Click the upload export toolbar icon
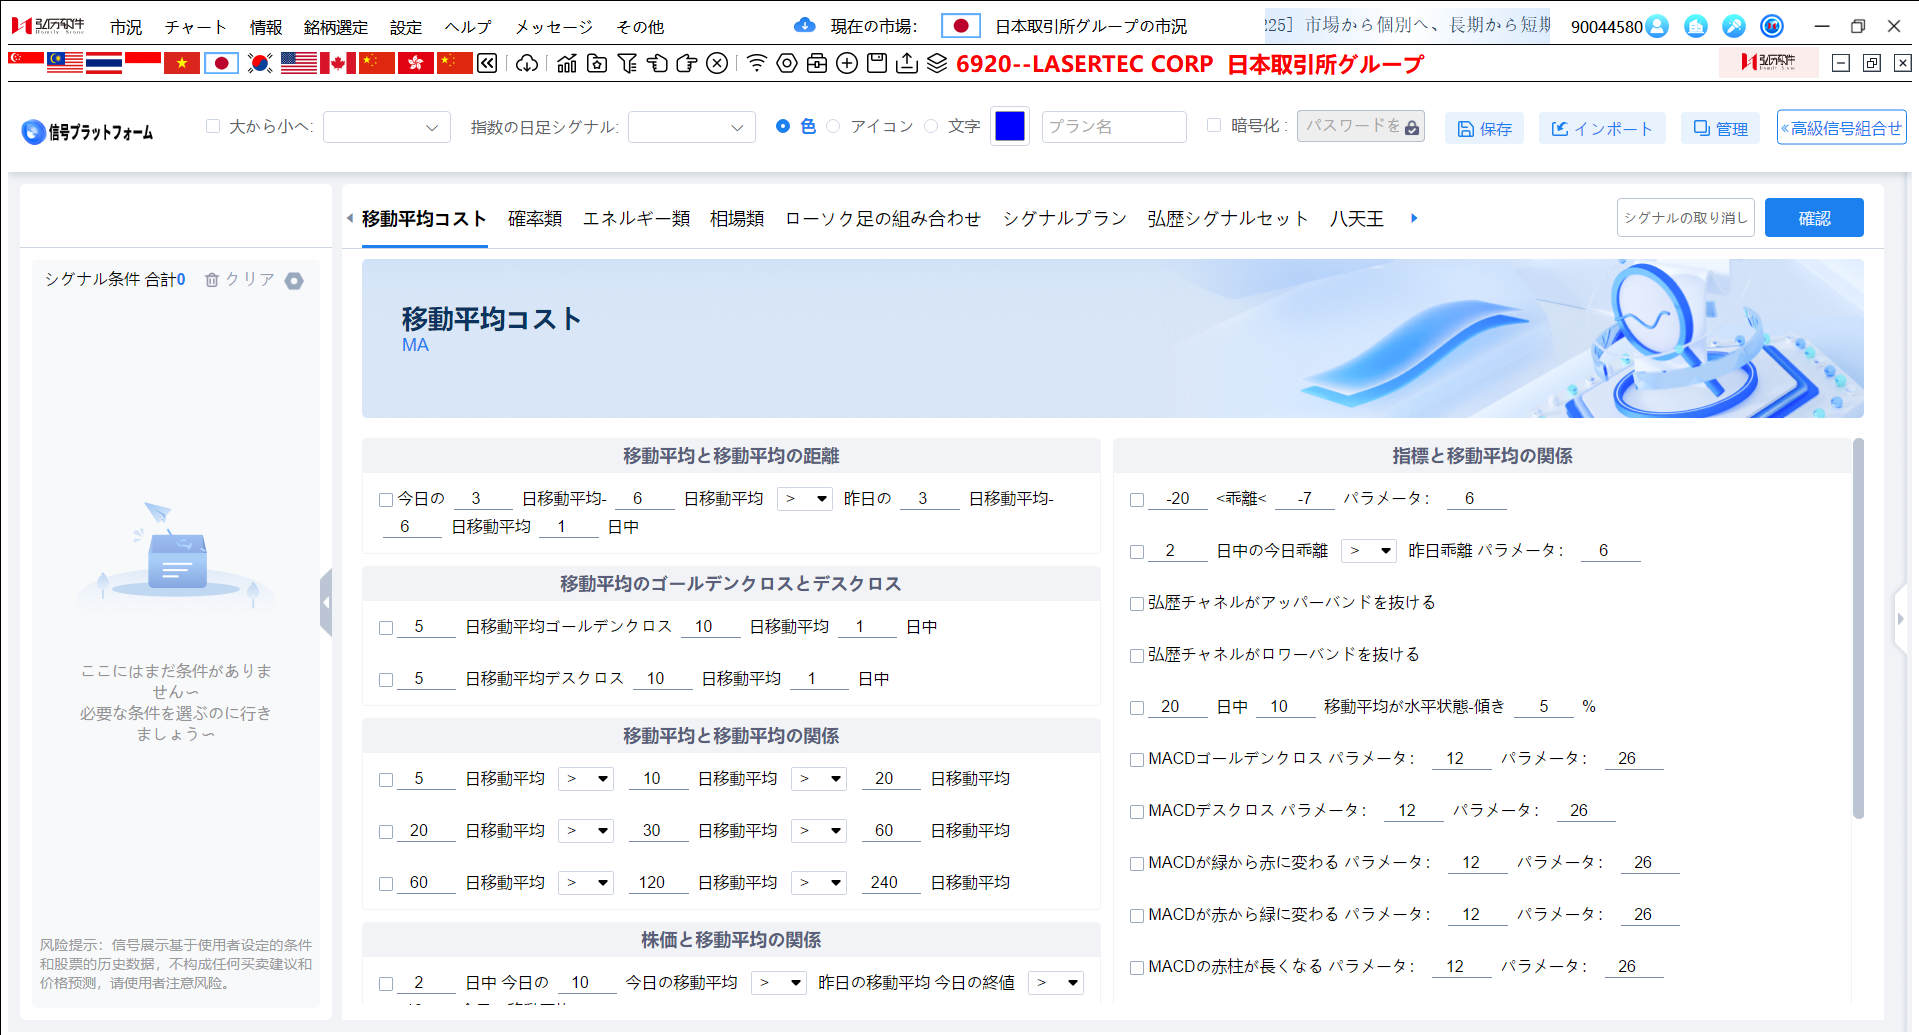1919x1035 pixels. pos(907,64)
